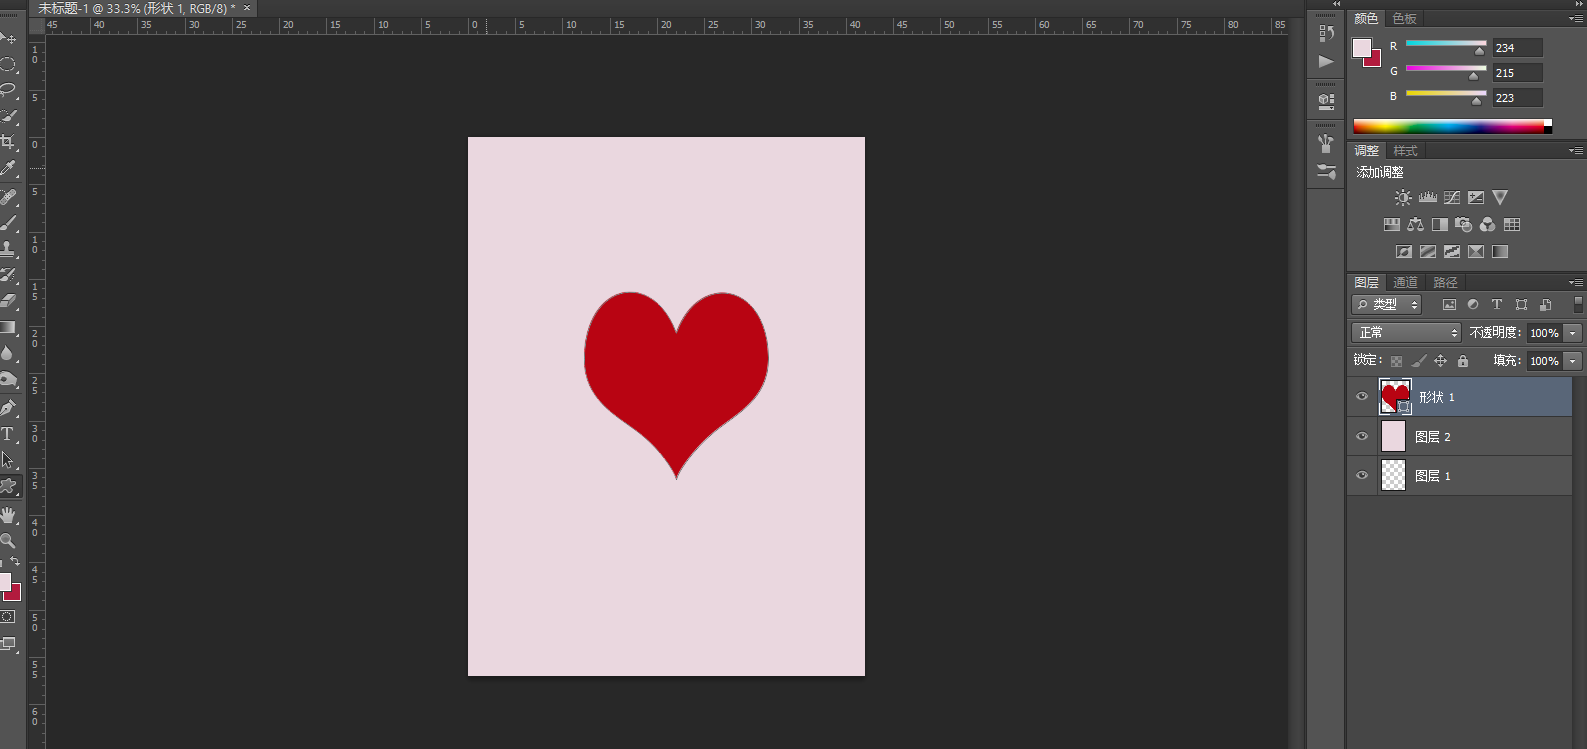Select the Custom Shape tool

coord(8,487)
